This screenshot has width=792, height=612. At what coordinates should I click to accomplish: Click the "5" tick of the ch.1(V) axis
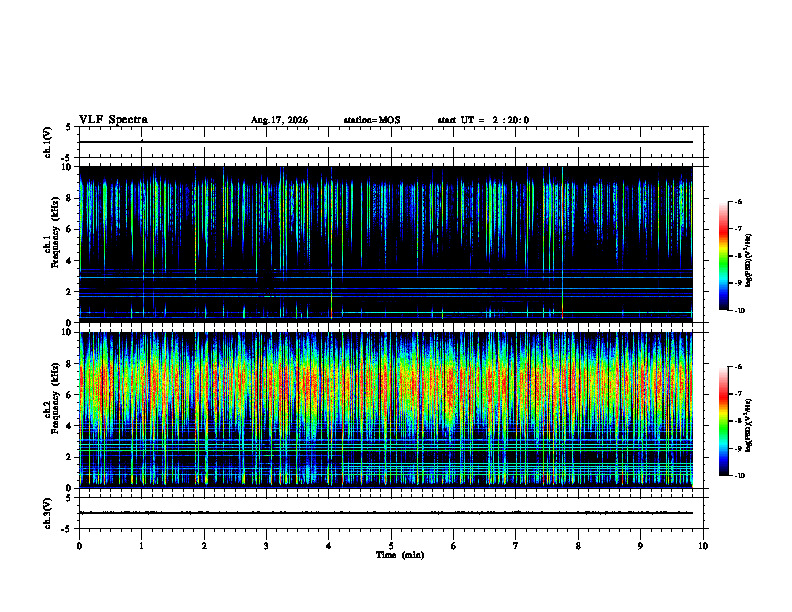70,127
